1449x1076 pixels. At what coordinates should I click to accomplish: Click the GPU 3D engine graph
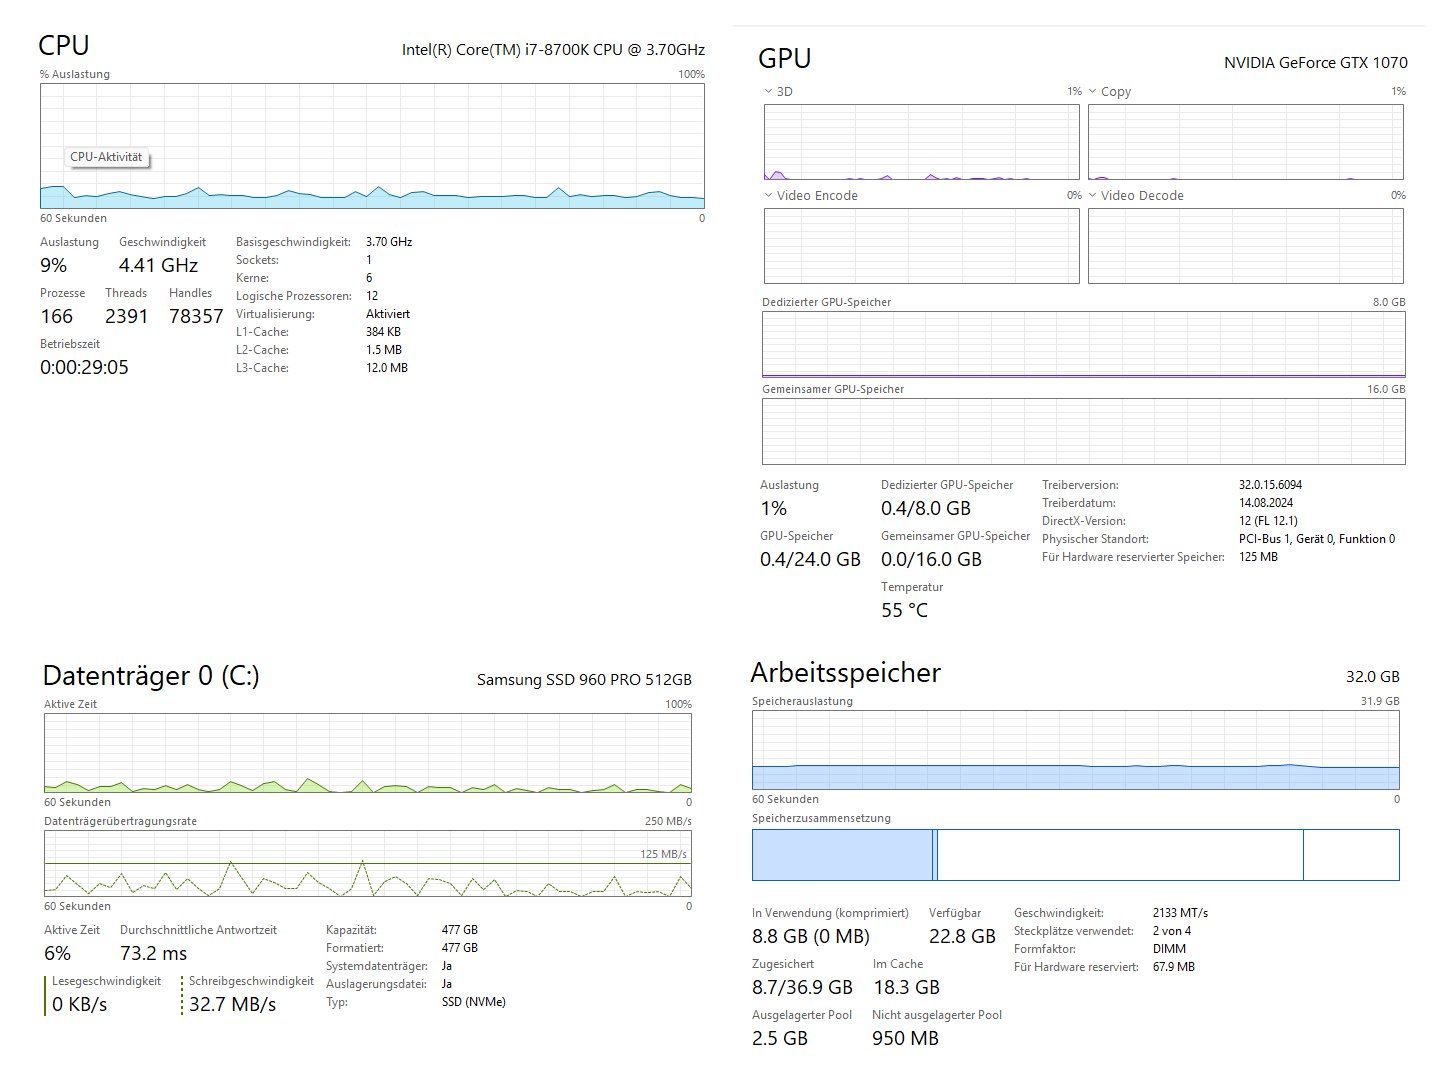[921, 142]
